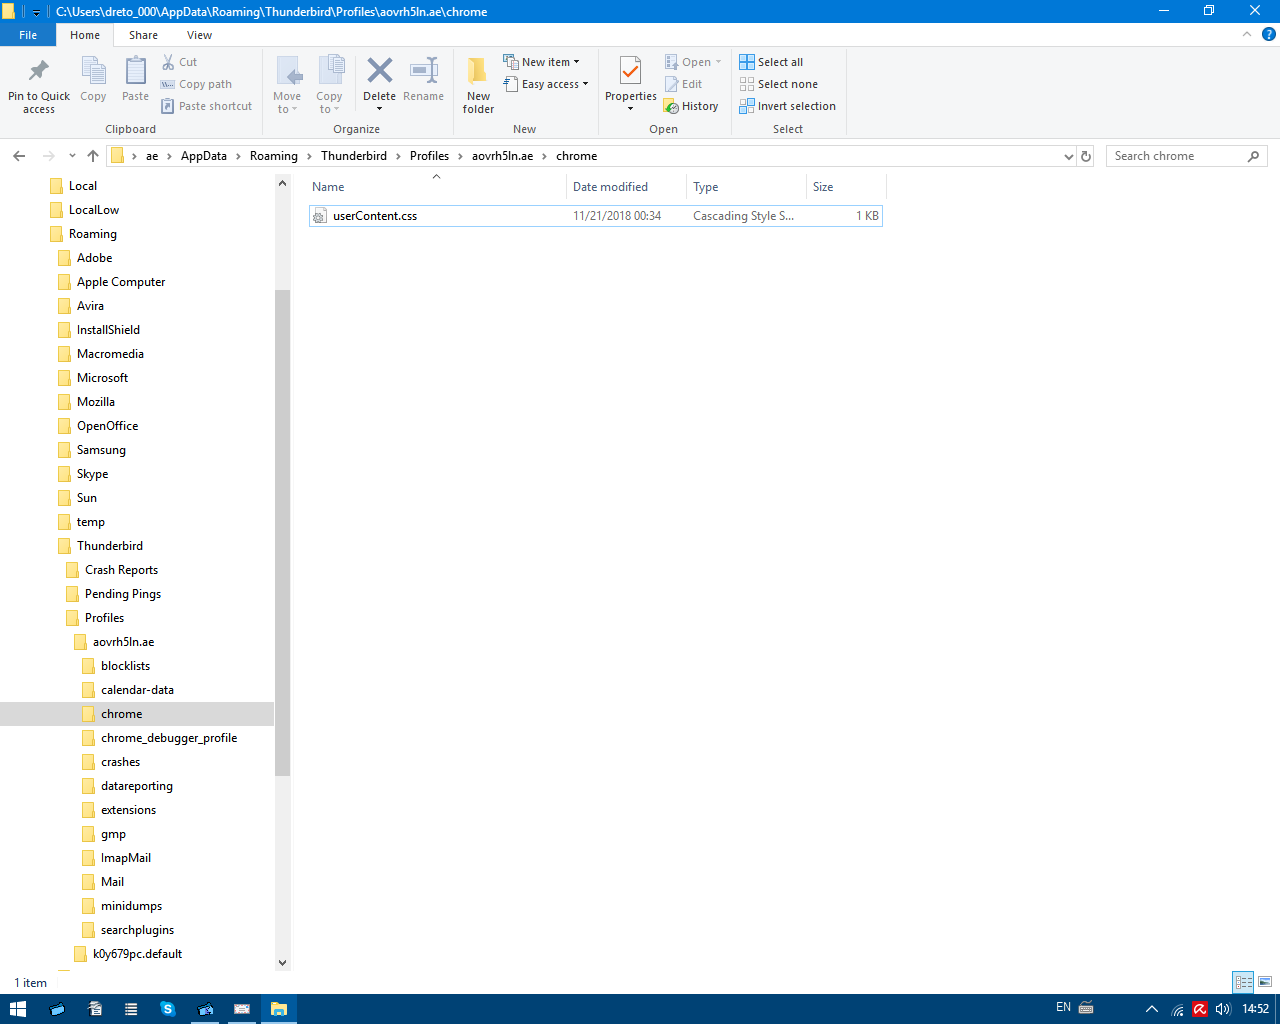1280x1024 pixels.
Task: Open the File menu
Action: 28,35
